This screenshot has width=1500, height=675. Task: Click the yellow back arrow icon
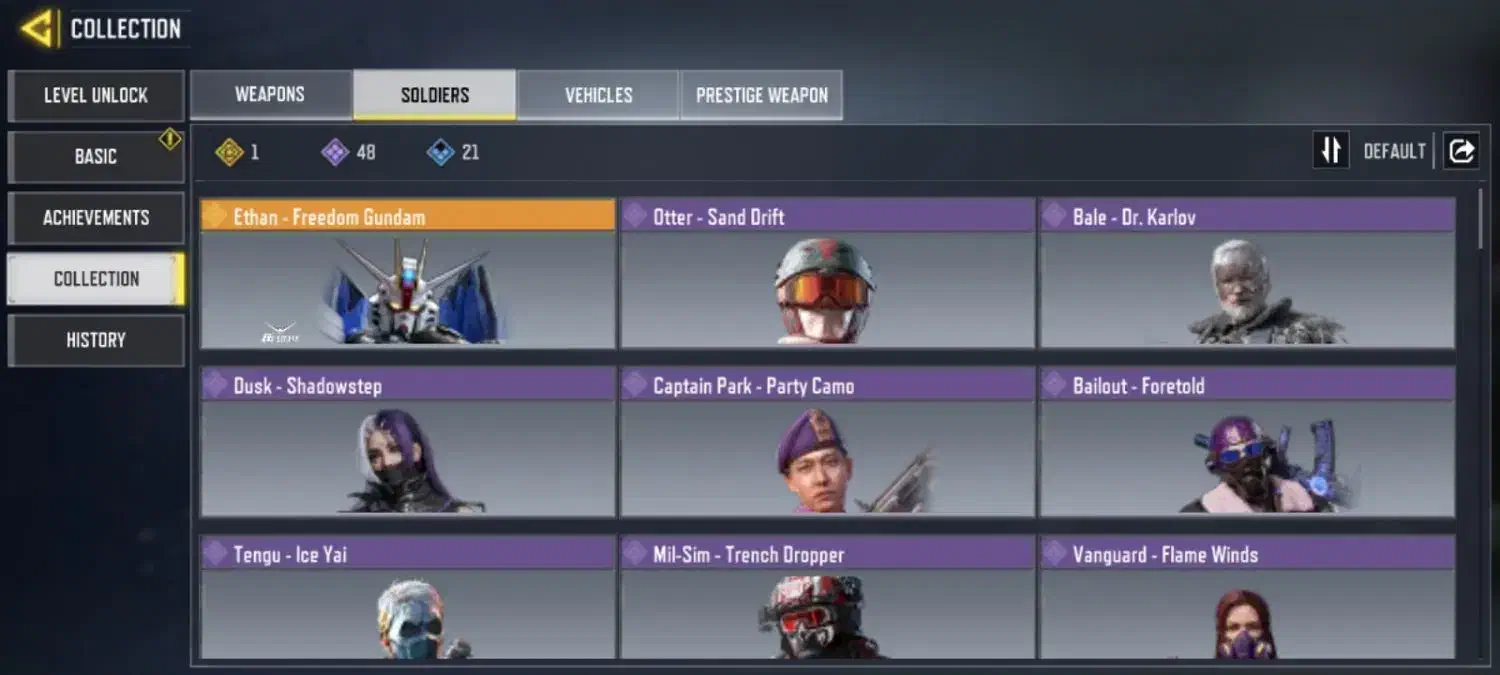click(38, 28)
